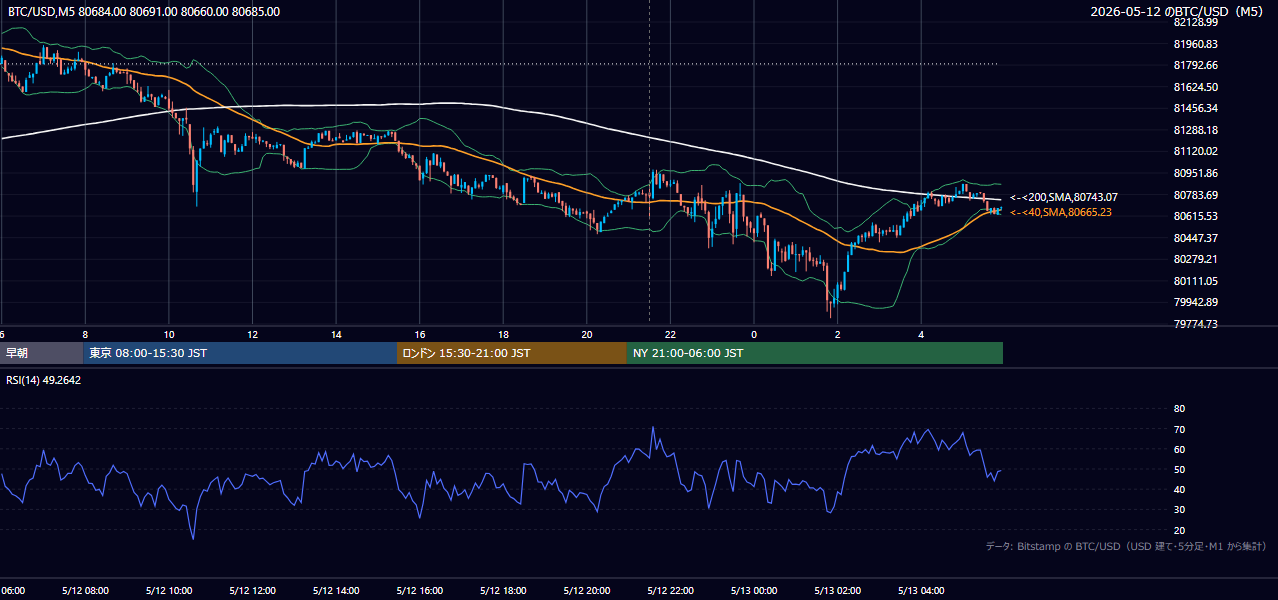Click bottom time label 5/12 14:00
The width and height of the screenshot is (1278, 600).
(336, 591)
